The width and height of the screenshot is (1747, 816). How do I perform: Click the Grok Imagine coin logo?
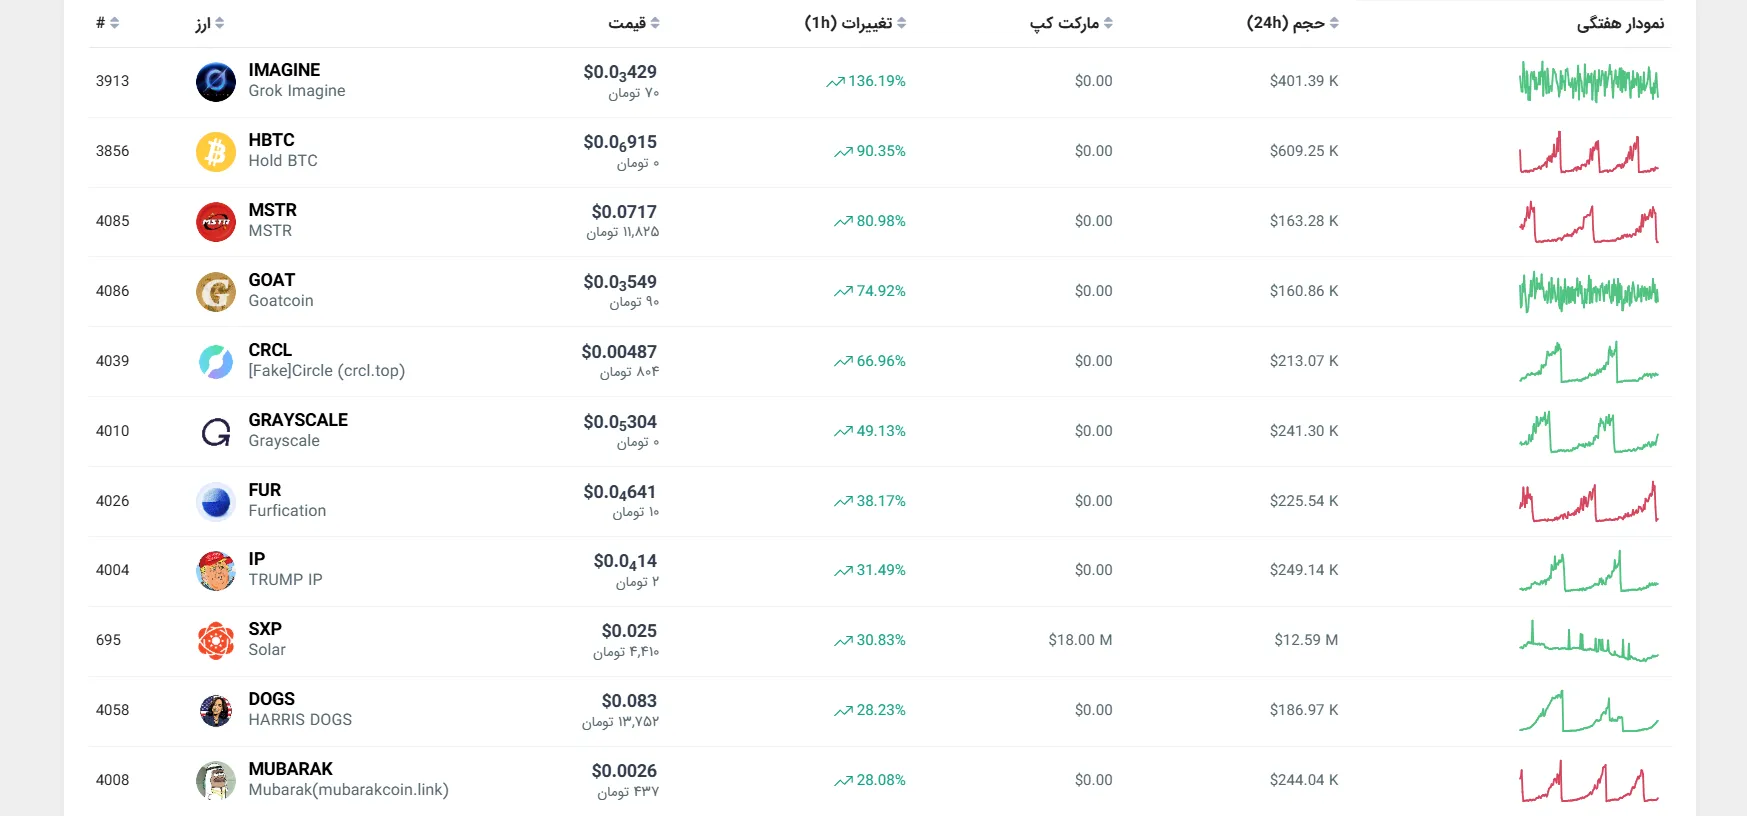click(x=215, y=81)
